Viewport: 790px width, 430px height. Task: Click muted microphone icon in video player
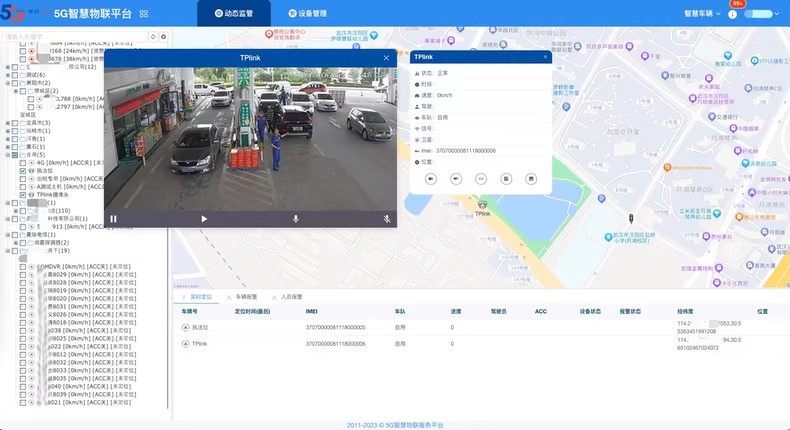tap(387, 219)
